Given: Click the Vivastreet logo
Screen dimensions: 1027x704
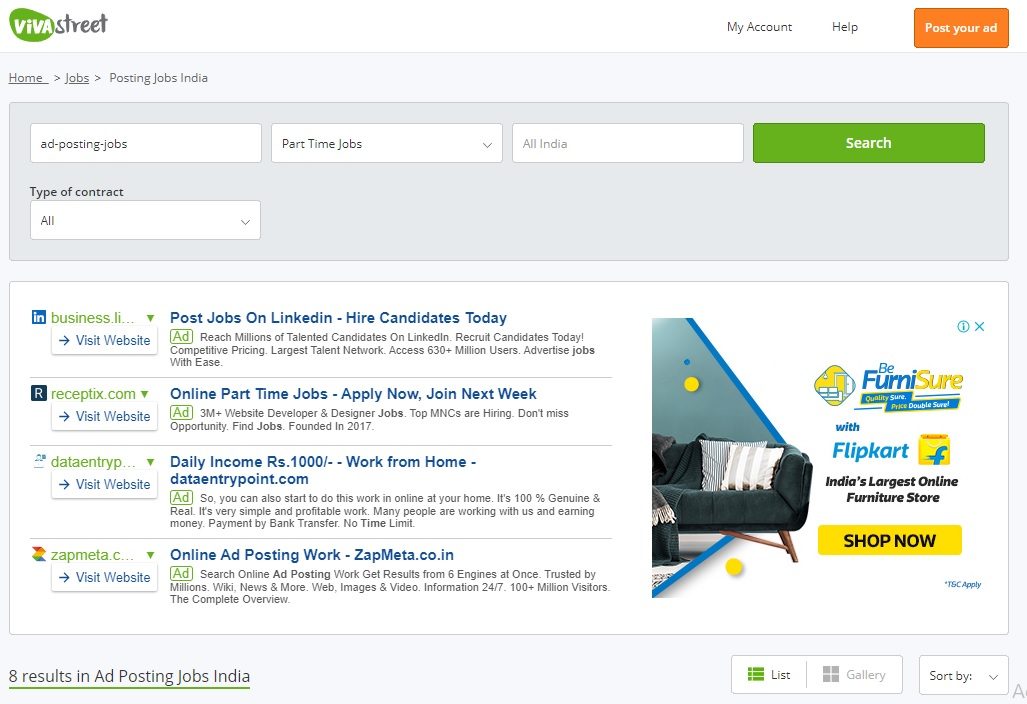Looking at the screenshot, I should [x=58, y=25].
